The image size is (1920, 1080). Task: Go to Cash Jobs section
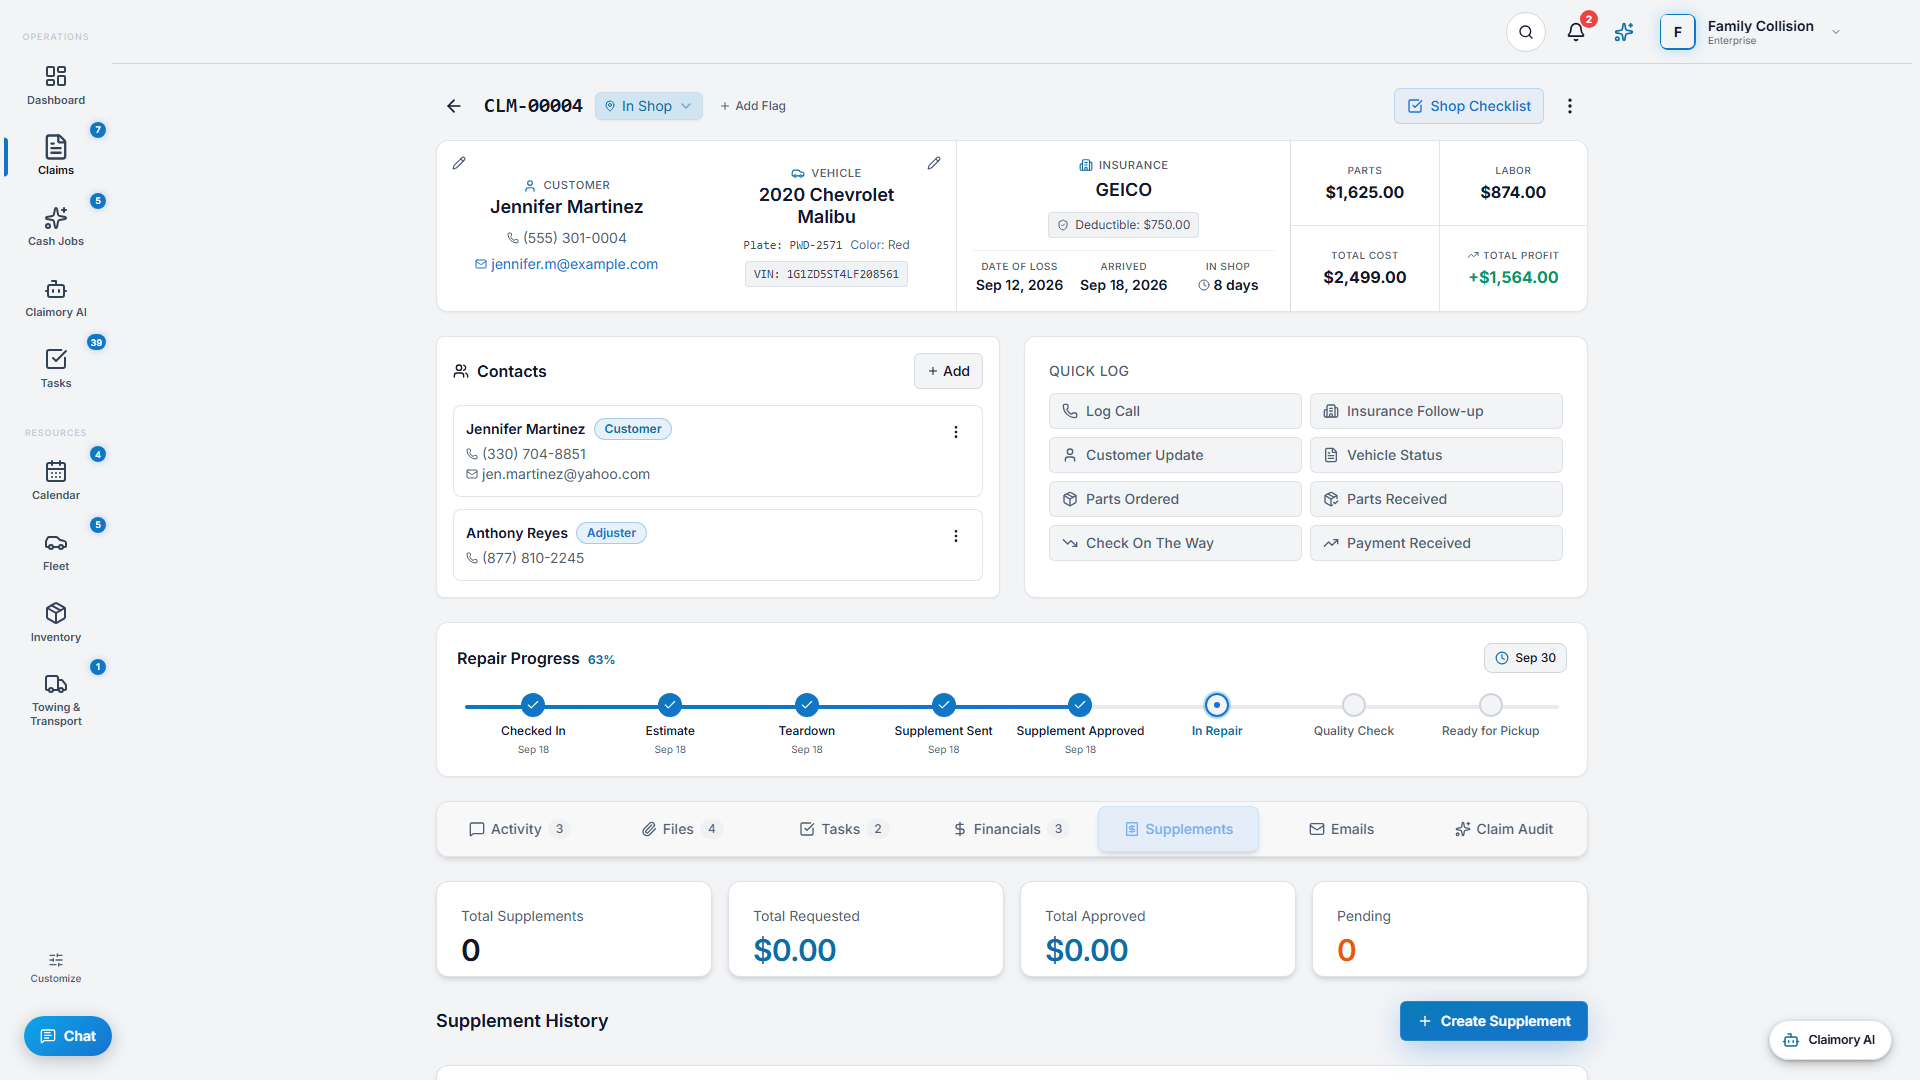tap(56, 226)
